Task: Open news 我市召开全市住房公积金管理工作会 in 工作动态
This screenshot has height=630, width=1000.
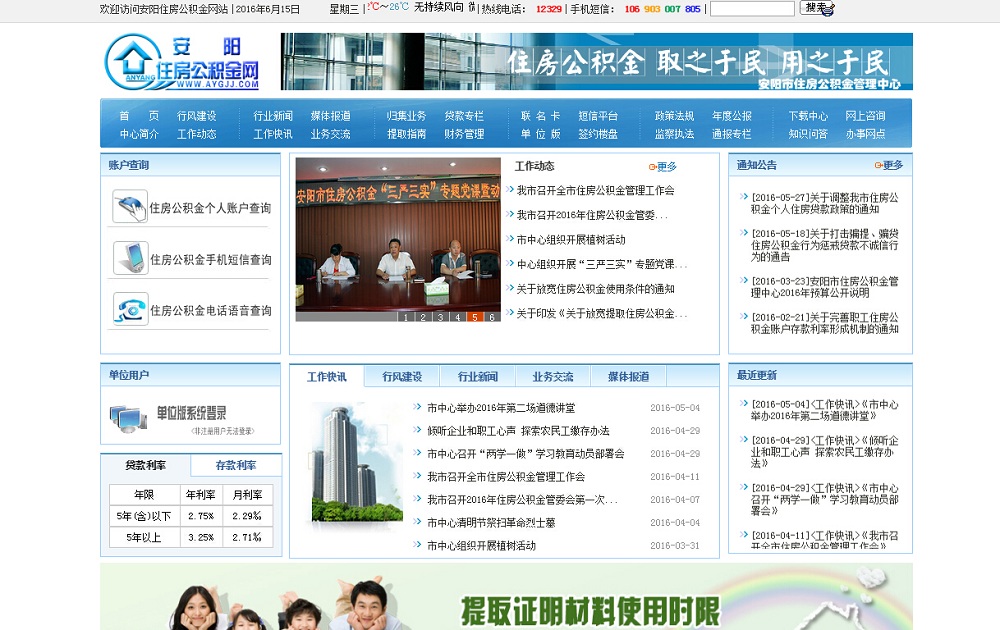Action: pyautogui.click(x=595, y=190)
